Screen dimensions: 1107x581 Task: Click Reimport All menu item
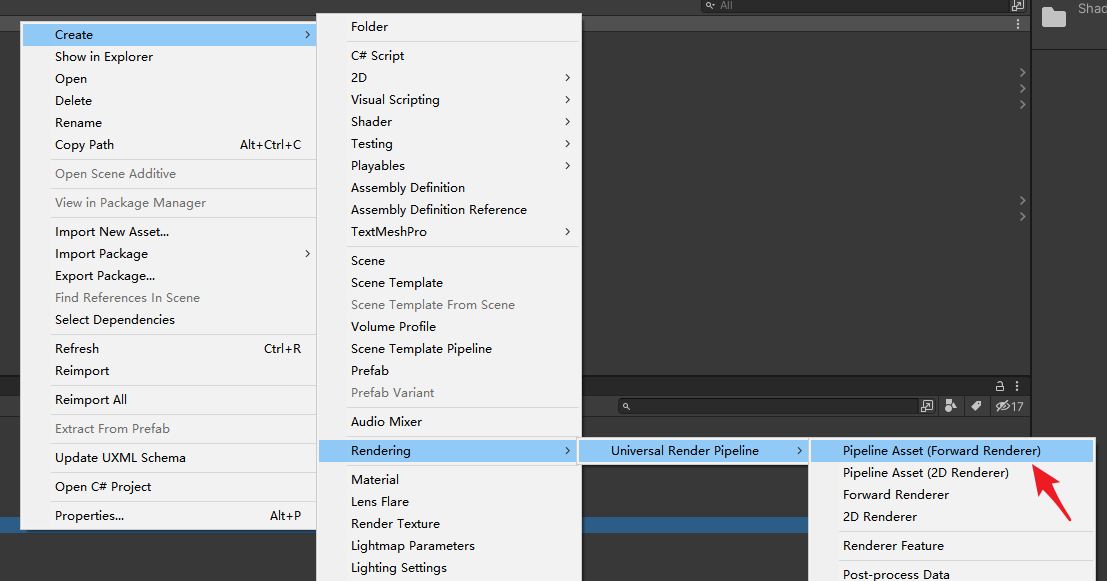(x=169, y=400)
